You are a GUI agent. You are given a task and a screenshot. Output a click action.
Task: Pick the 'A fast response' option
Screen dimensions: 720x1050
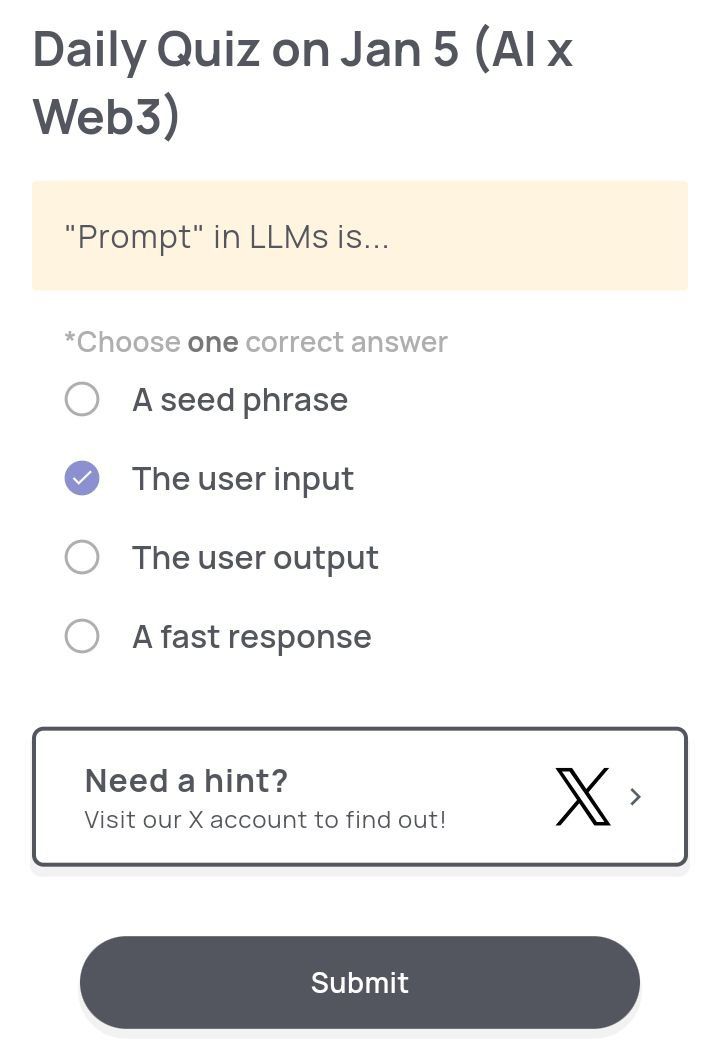(x=82, y=636)
